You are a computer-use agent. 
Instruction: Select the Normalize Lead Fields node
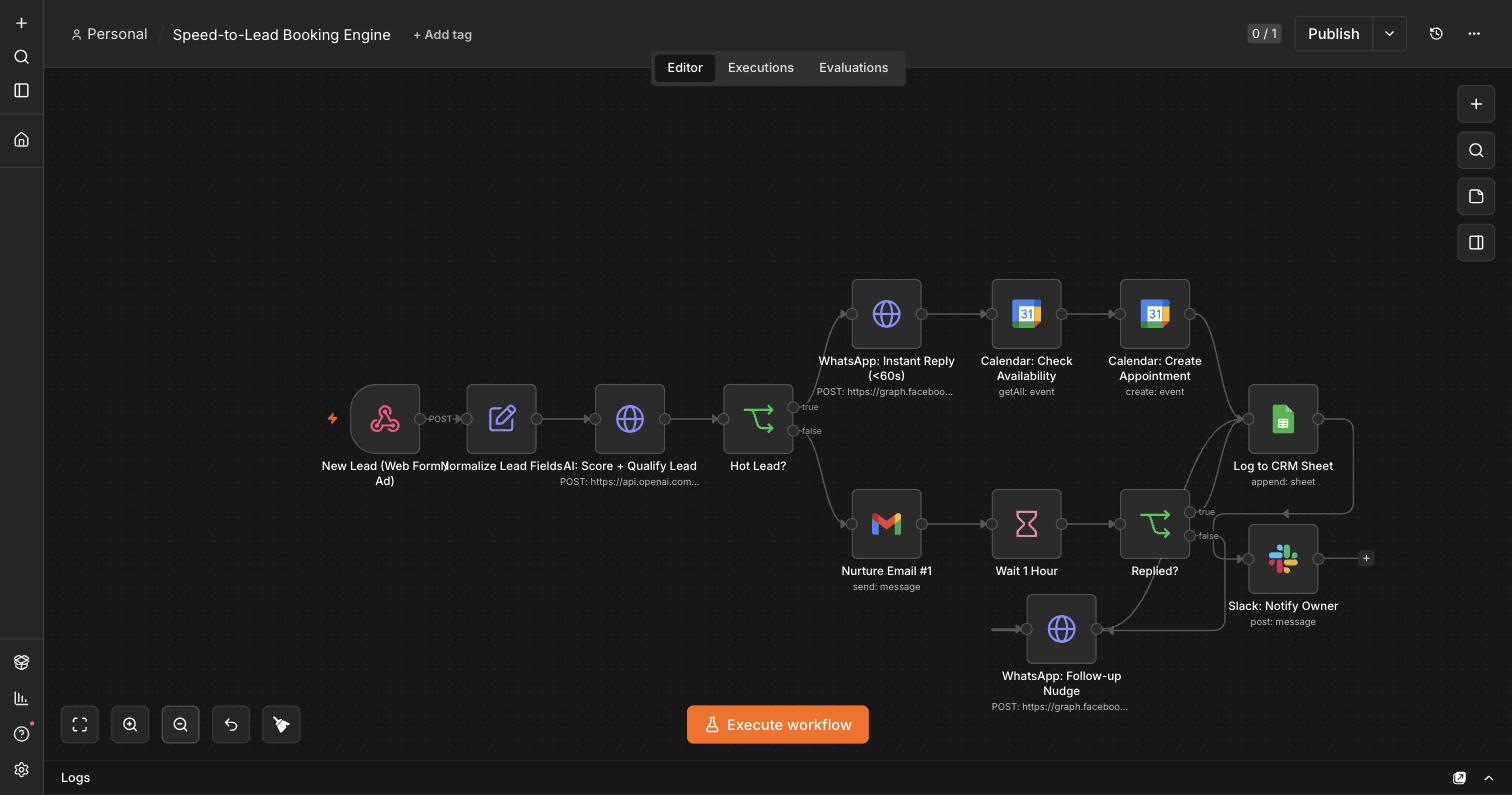pos(502,419)
